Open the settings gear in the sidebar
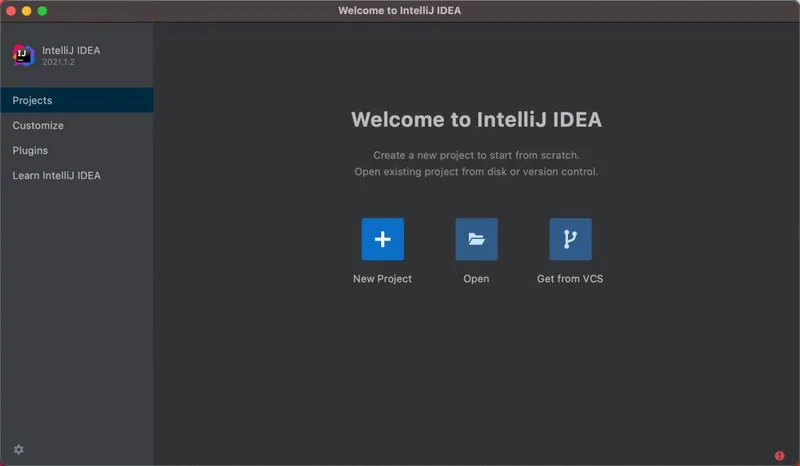This screenshot has width=800, height=466. (x=18, y=450)
